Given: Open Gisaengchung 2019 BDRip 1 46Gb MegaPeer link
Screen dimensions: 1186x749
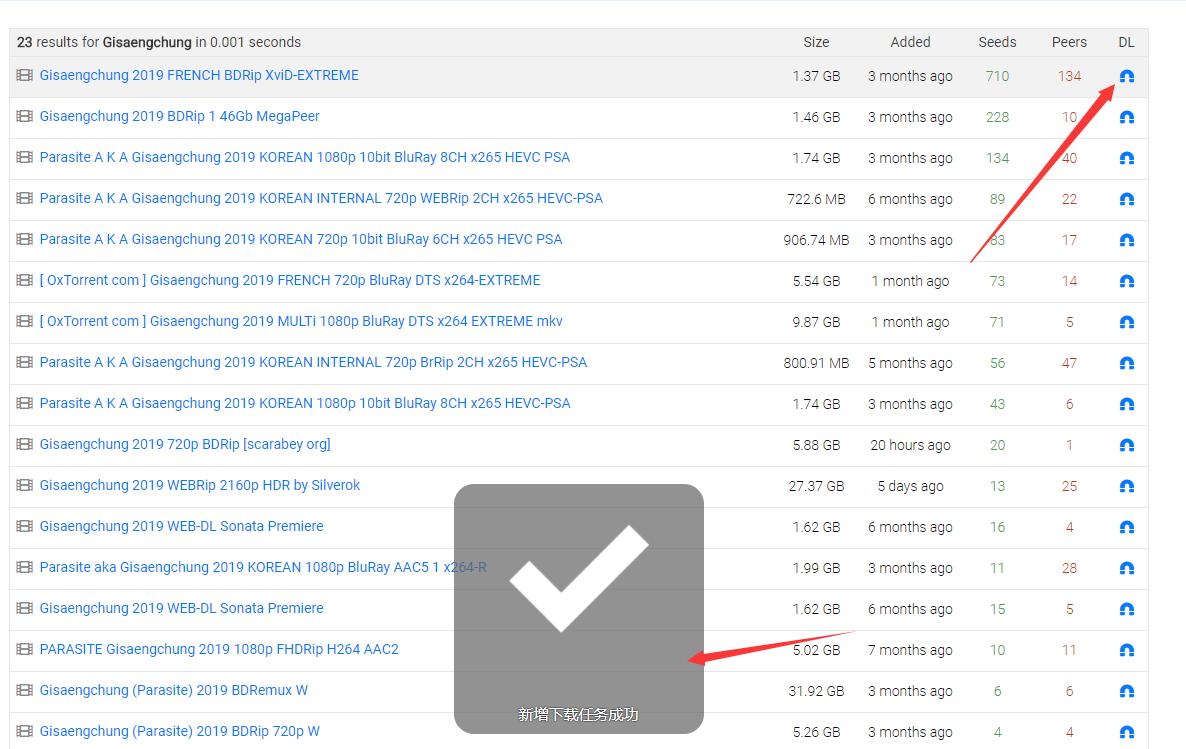Looking at the screenshot, I should click(x=179, y=116).
